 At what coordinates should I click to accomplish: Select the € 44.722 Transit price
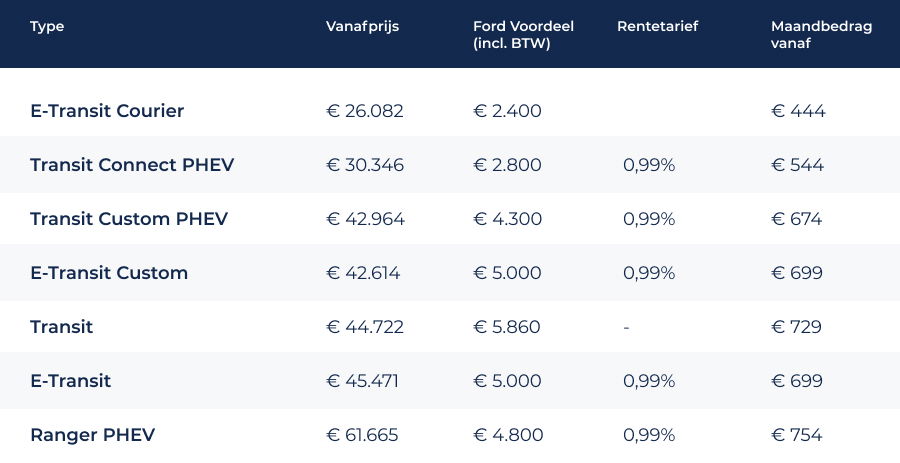[x=365, y=327]
